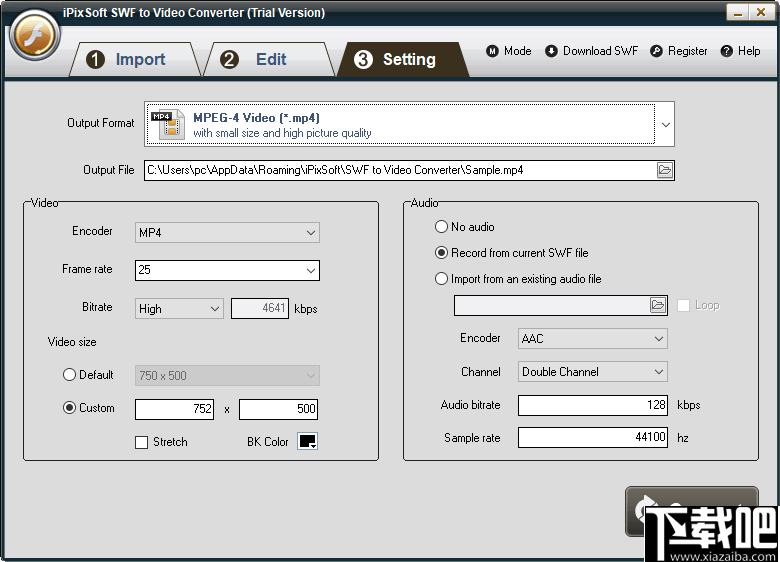Select the Default video size radio button
Image resolution: width=780 pixels, height=562 pixels.
pyautogui.click(x=69, y=375)
